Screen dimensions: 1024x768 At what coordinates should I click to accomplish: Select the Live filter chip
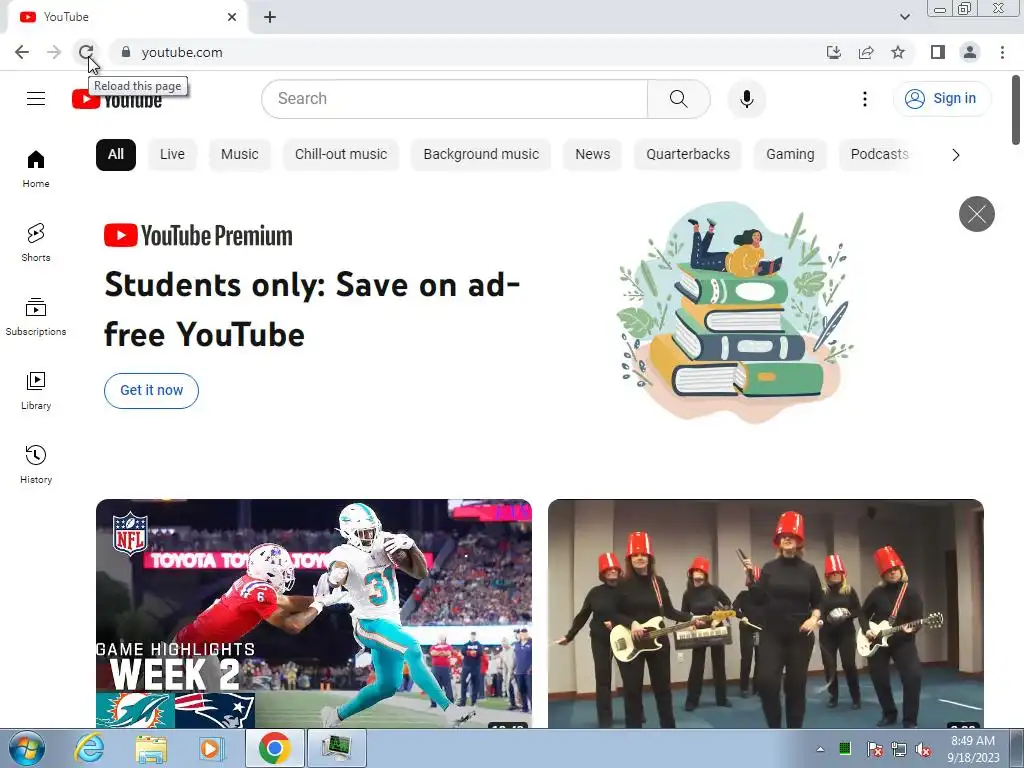point(172,155)
